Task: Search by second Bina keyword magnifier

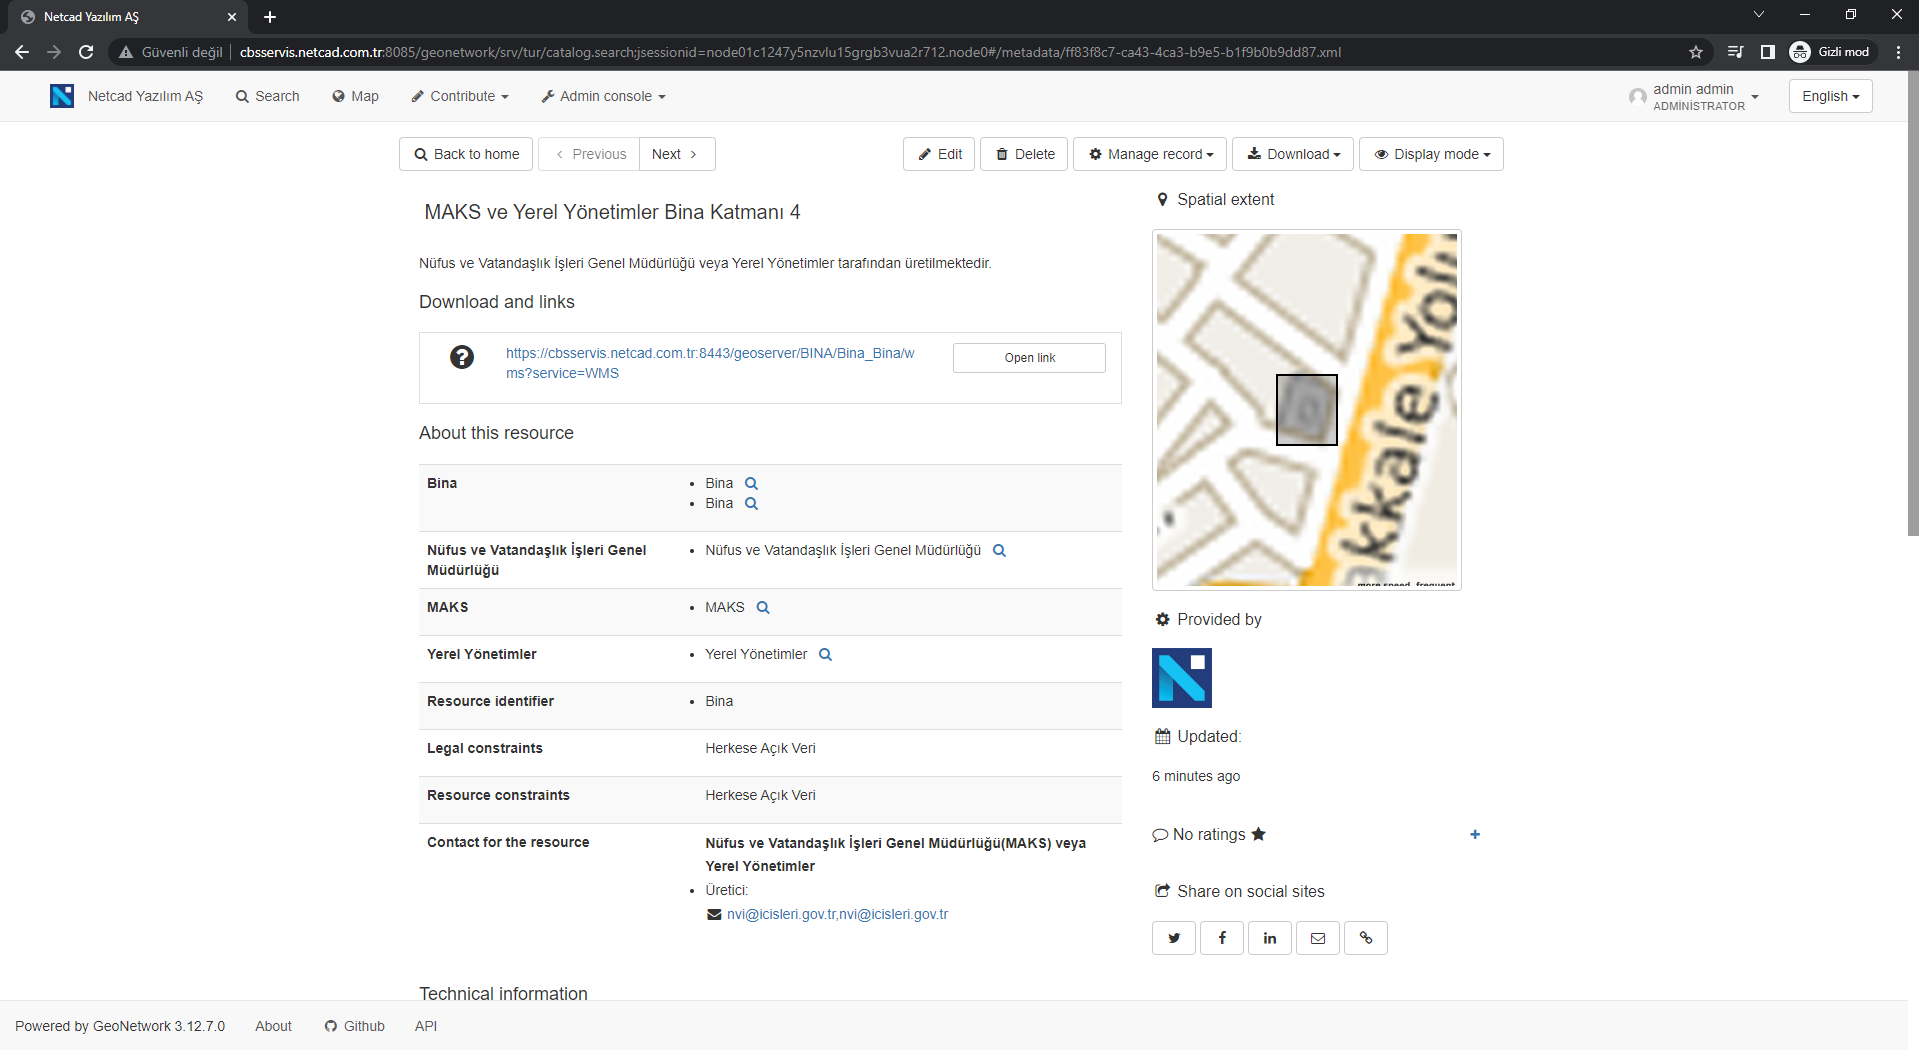Action: (752, 504)
